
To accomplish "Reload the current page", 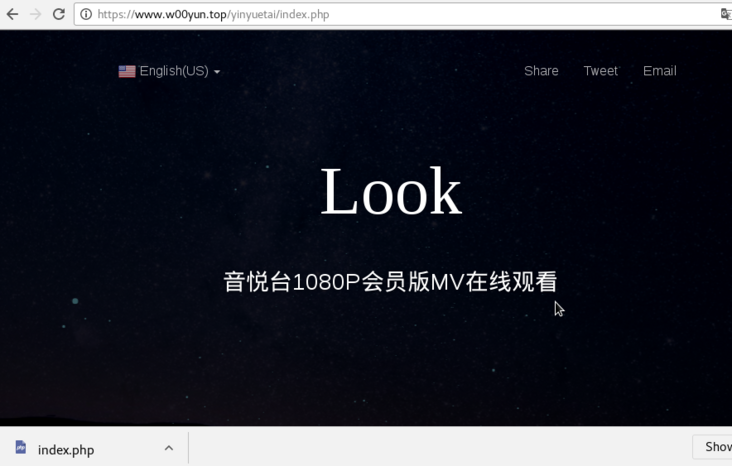I will [x=58, y=14].
